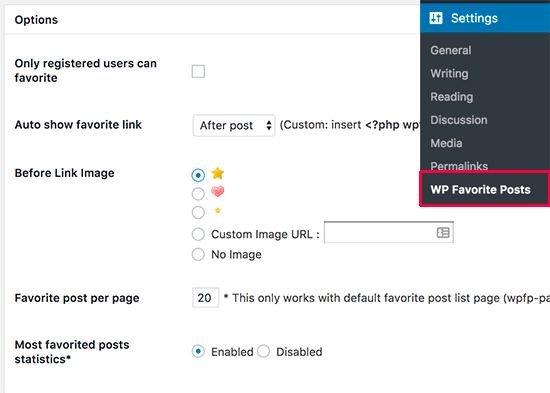550x393 pixels.
Task: Check Only registered users can favorite
Action: point(198,71)
